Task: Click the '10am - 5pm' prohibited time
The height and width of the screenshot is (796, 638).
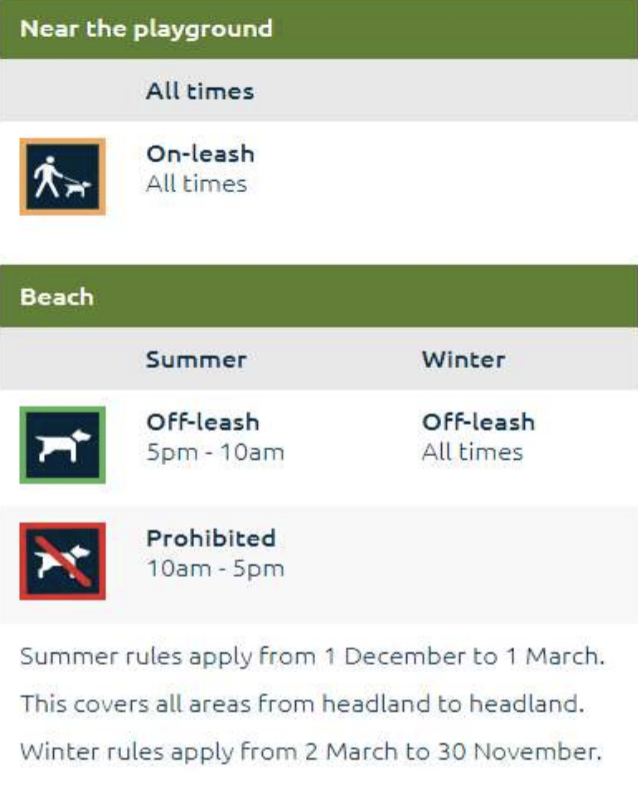Action: coord(215,569)
